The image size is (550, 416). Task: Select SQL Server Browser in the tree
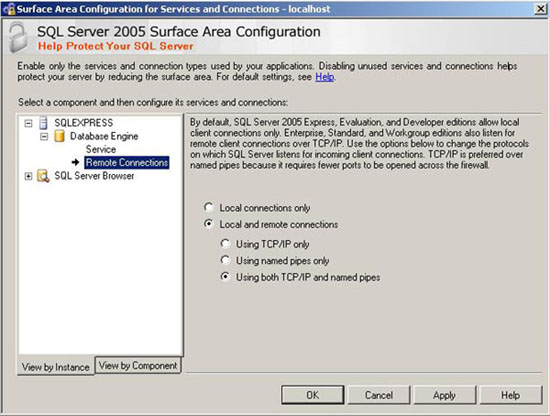[94, 176]
